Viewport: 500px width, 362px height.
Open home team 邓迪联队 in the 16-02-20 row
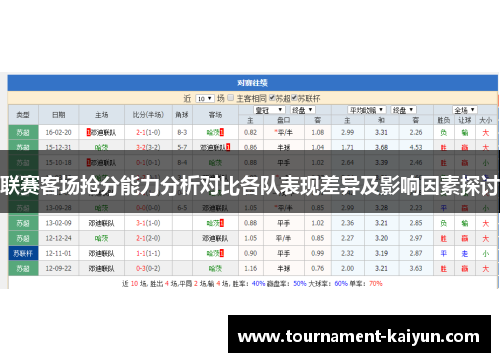click(x=103, y=132)
